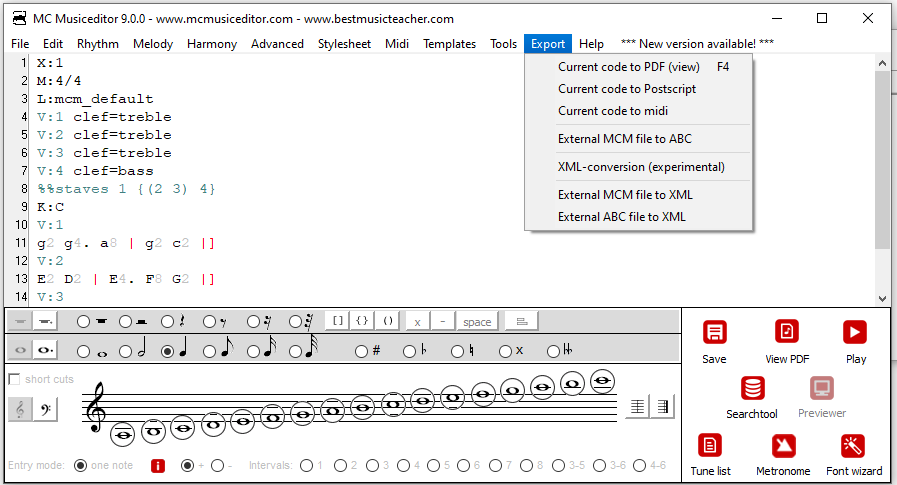Choose External MCM file to ABC
This screenshot has width=897, height=485.
638,139
